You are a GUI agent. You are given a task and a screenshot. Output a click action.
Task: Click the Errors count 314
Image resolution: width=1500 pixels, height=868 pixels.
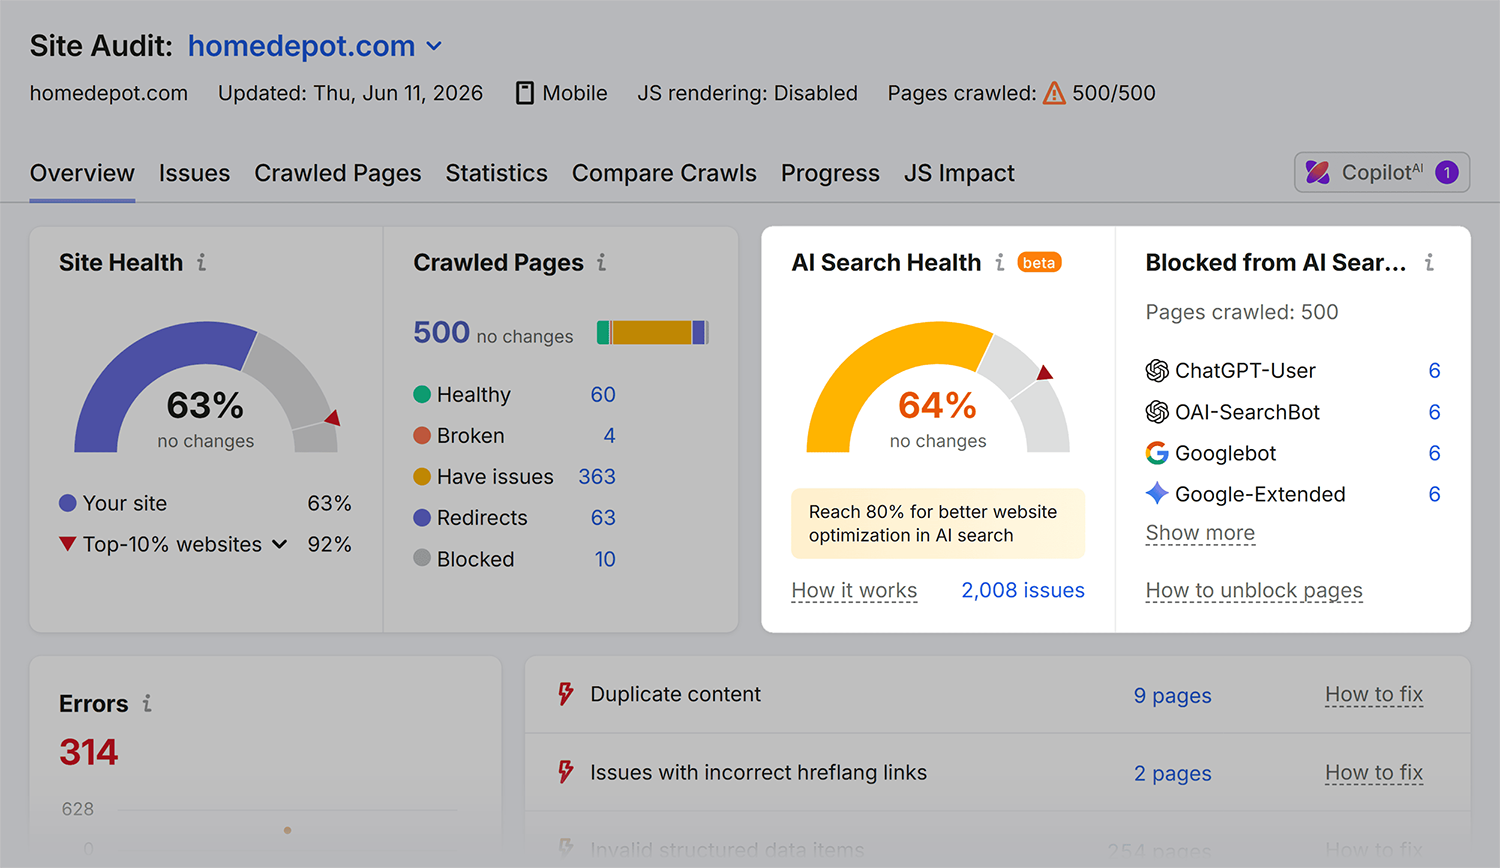[89, 752]
